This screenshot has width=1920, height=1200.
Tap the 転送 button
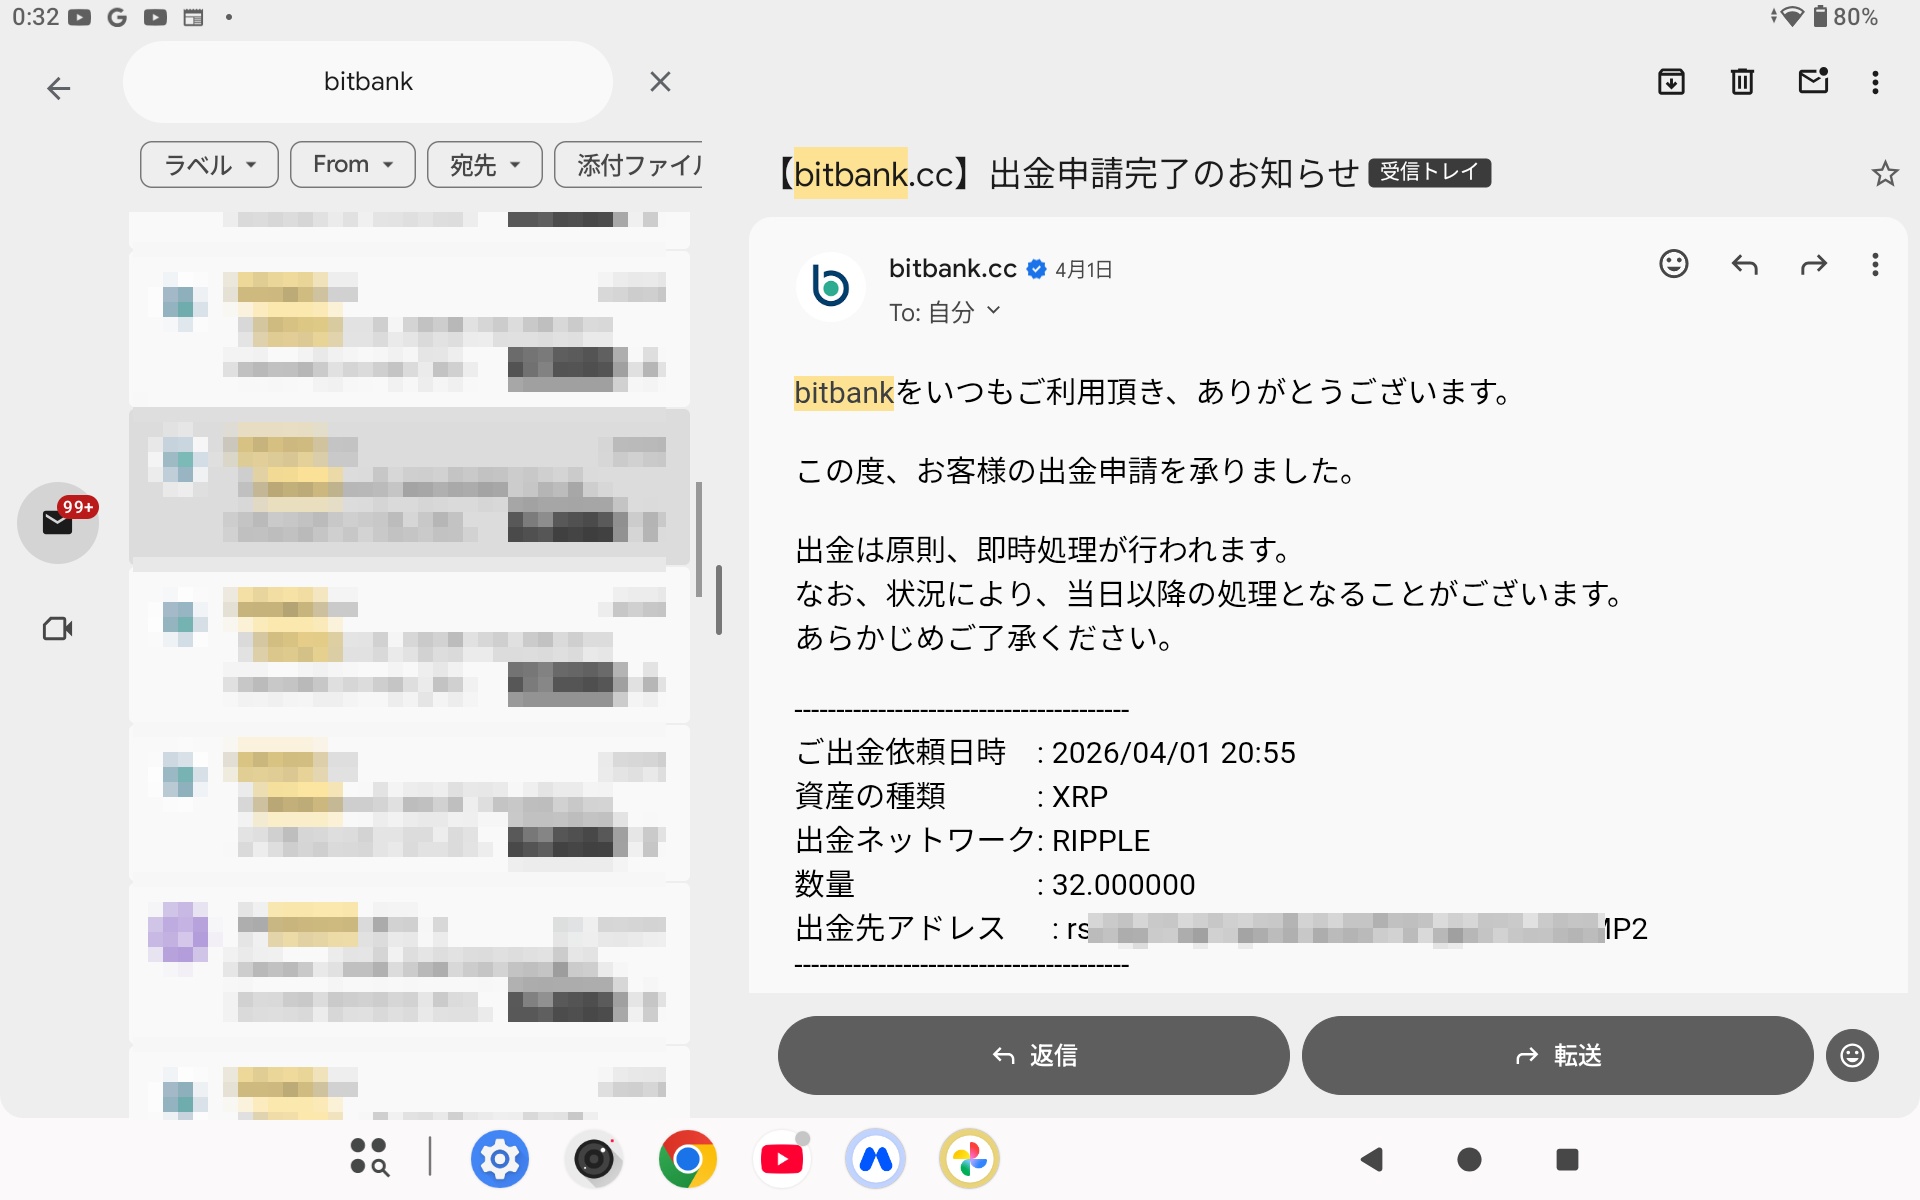[1557, 1055]
